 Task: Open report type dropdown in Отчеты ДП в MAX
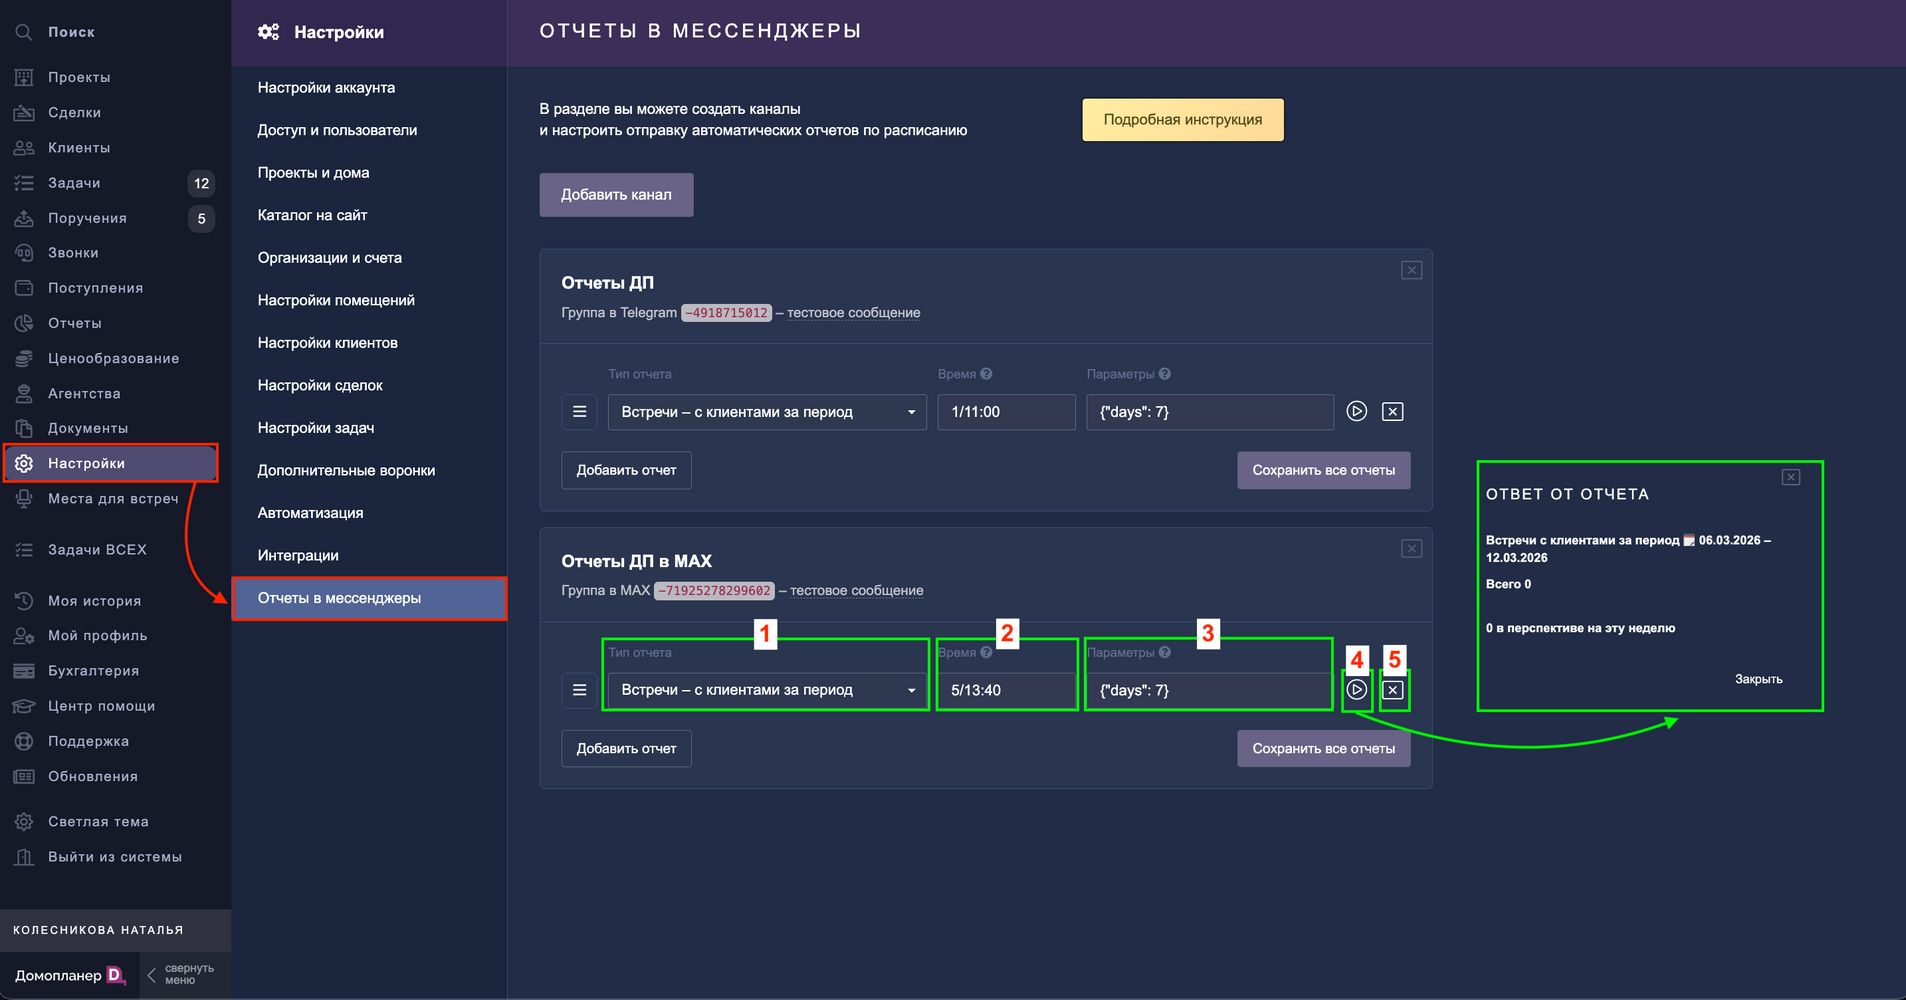(x=767, y=690)
